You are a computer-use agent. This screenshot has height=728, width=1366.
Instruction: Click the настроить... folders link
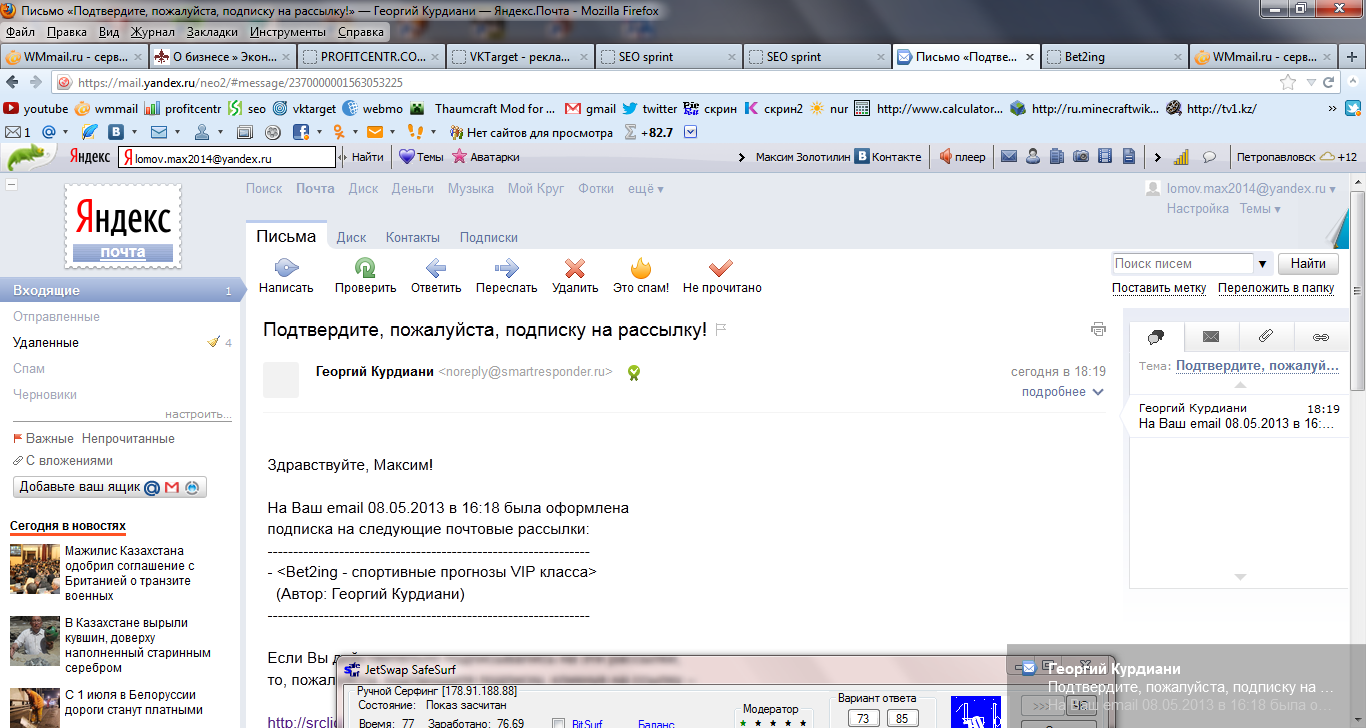point(198,414)
